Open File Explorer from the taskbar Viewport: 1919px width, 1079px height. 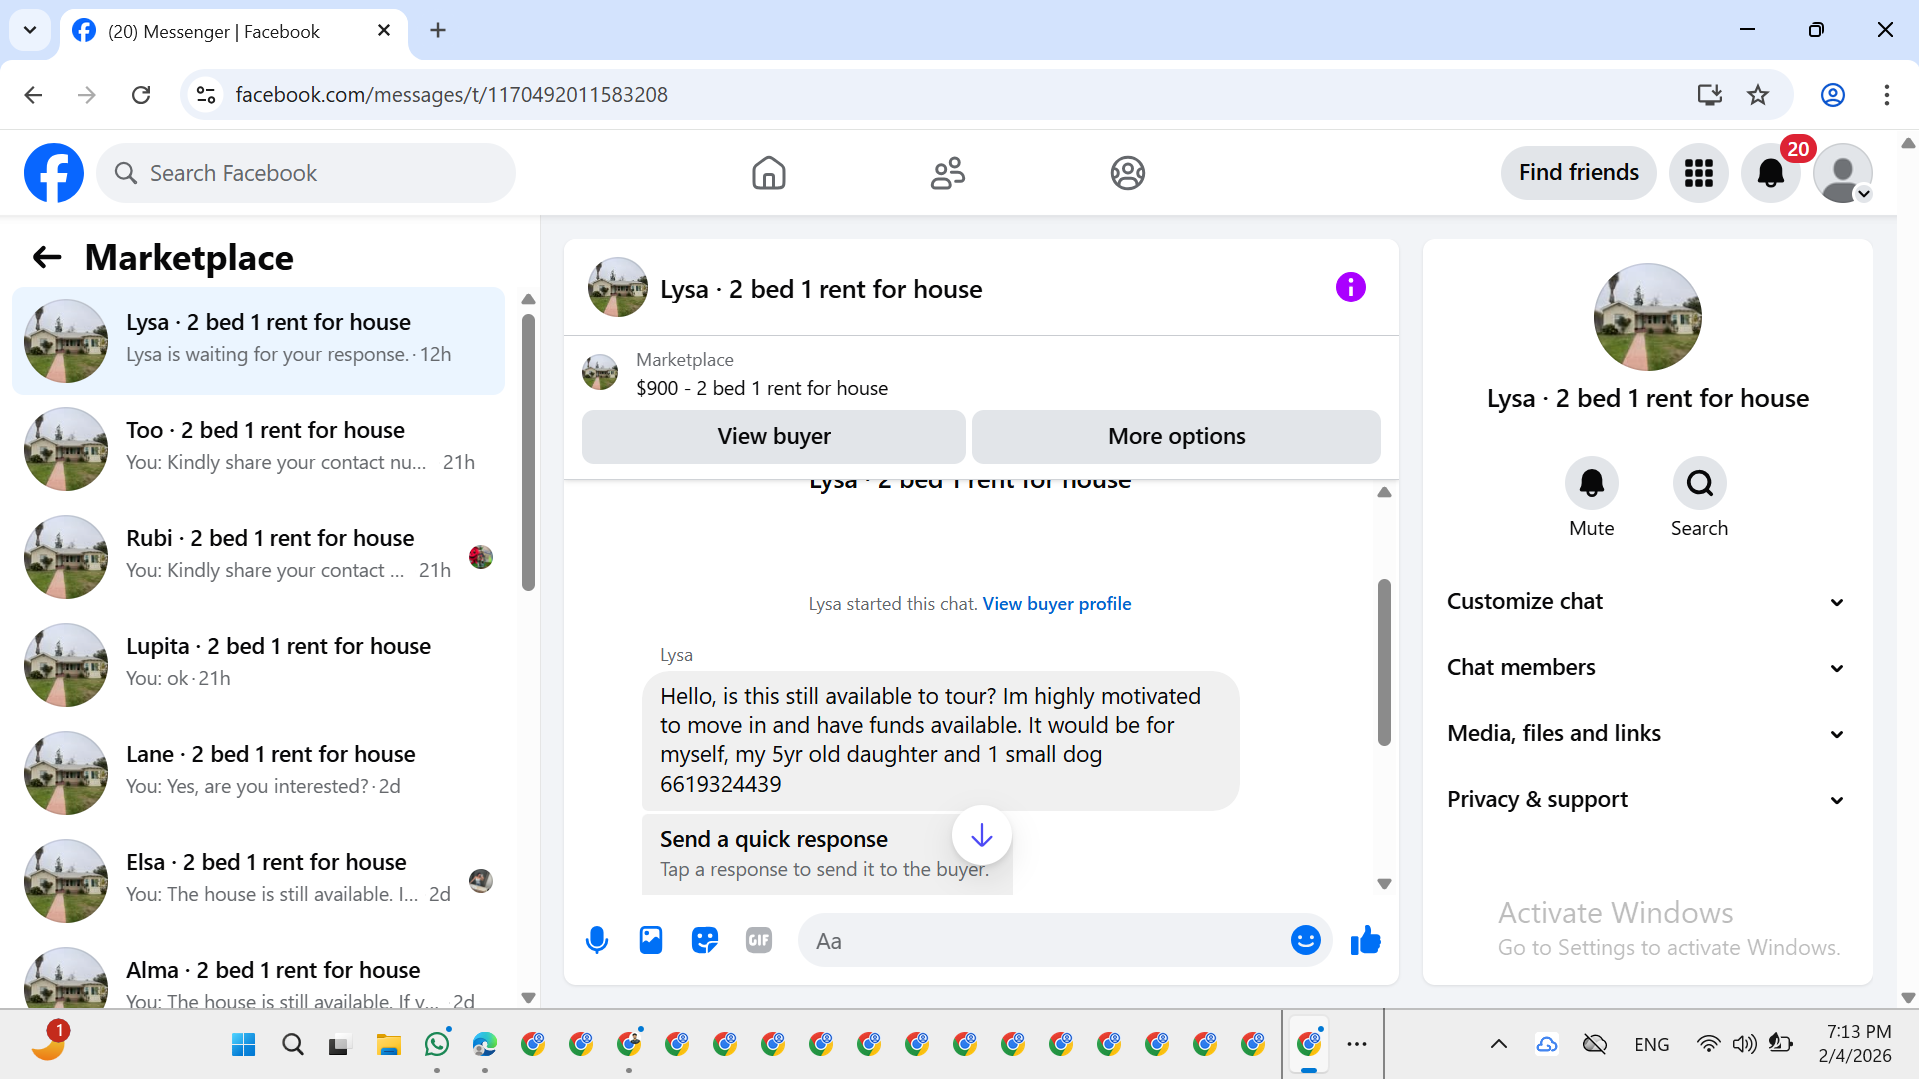coord(389,1045)
